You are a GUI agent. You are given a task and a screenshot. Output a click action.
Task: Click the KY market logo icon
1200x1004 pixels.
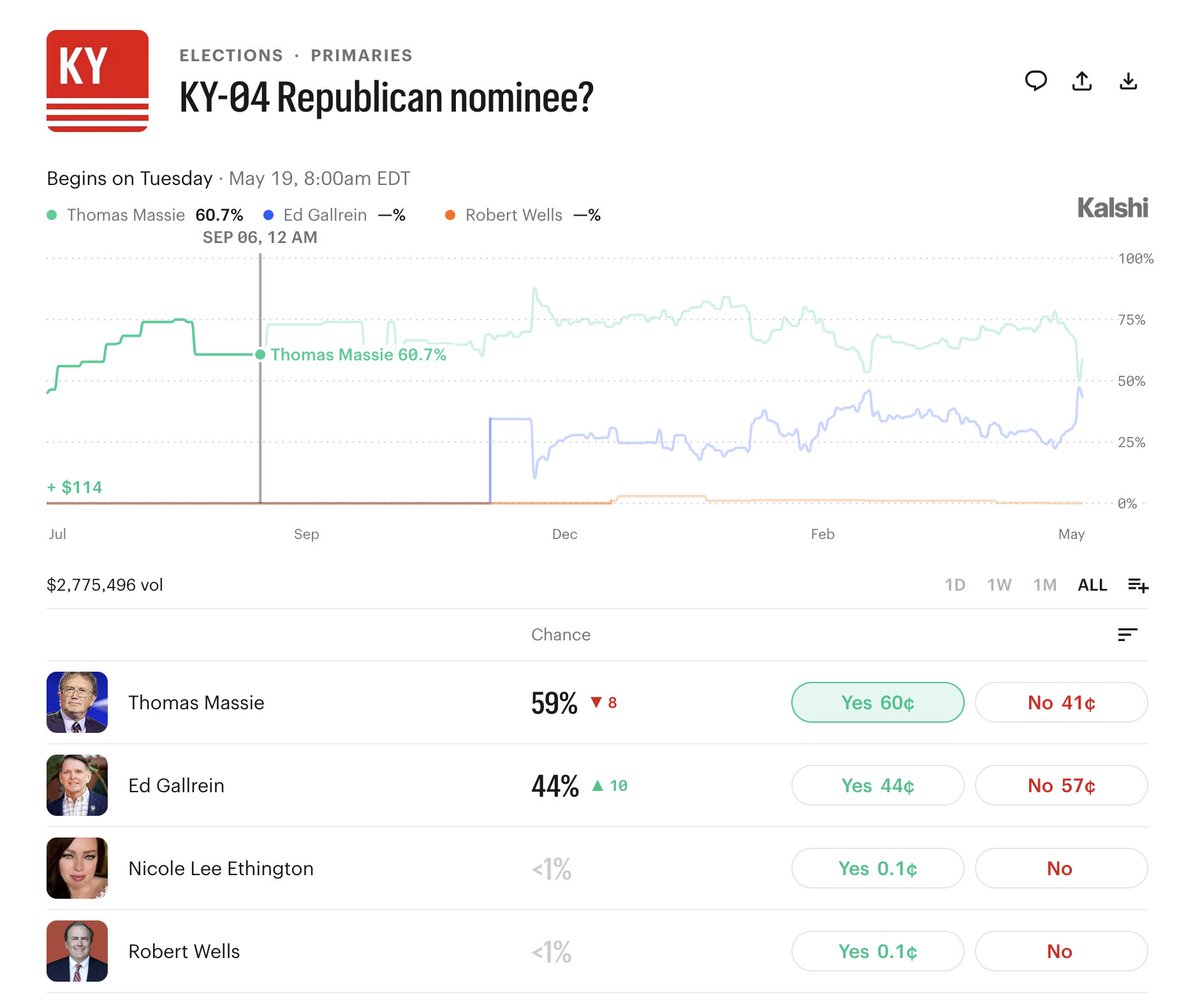[x=98, y=81]
